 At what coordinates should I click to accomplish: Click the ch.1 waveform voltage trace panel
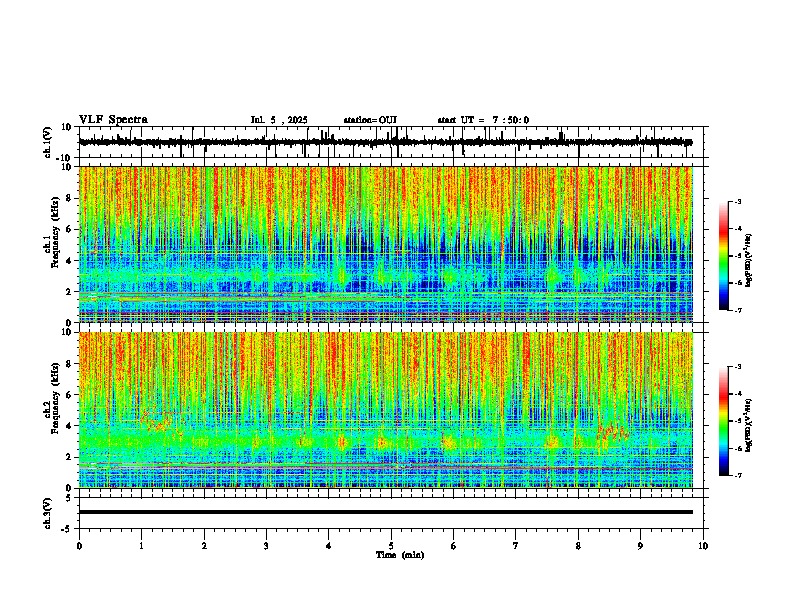[391, 142]
